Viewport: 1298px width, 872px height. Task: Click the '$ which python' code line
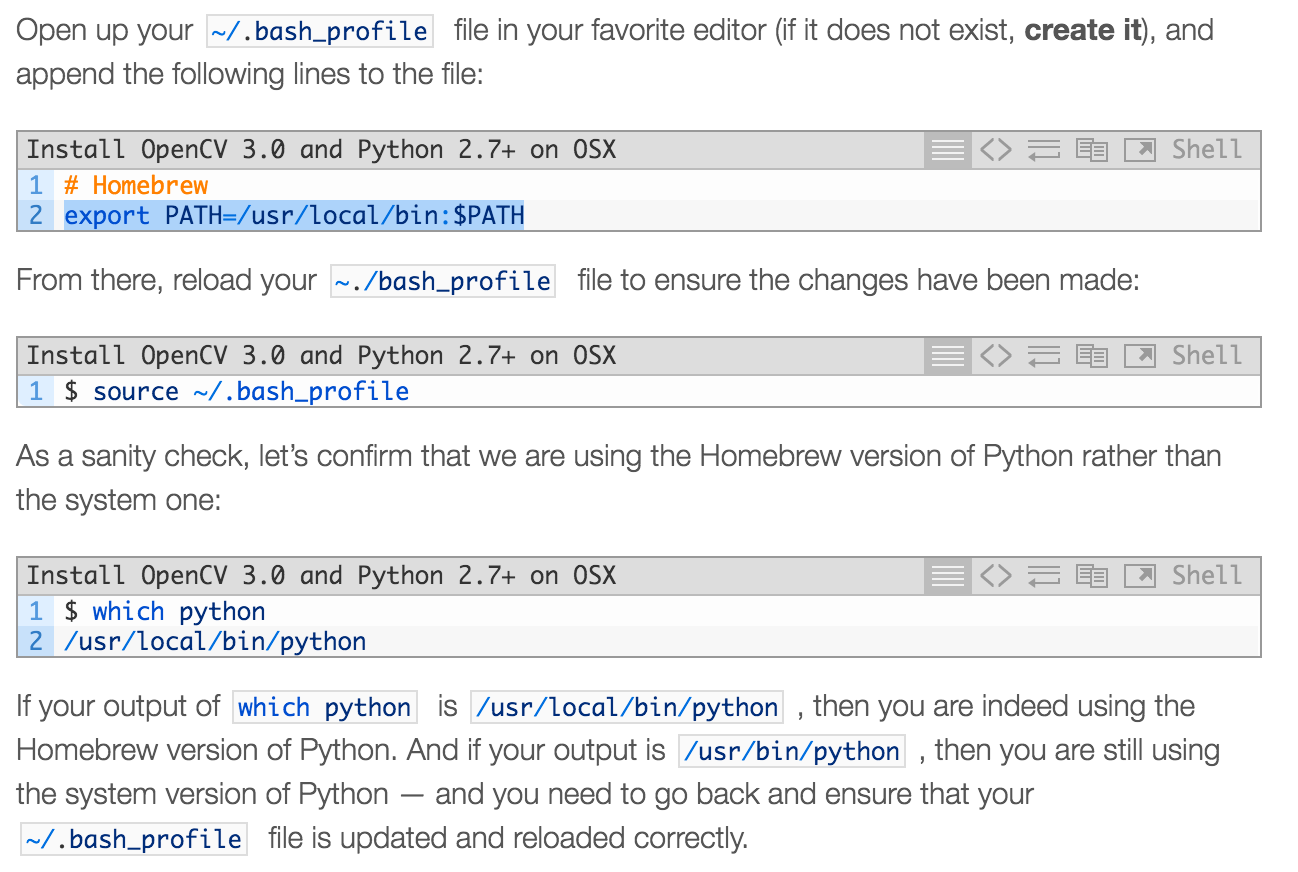(165, 611)
